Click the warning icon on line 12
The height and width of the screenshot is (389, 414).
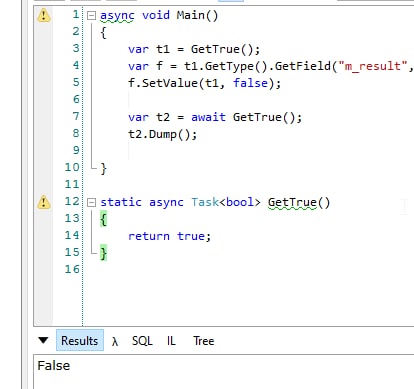pos(44,202)
